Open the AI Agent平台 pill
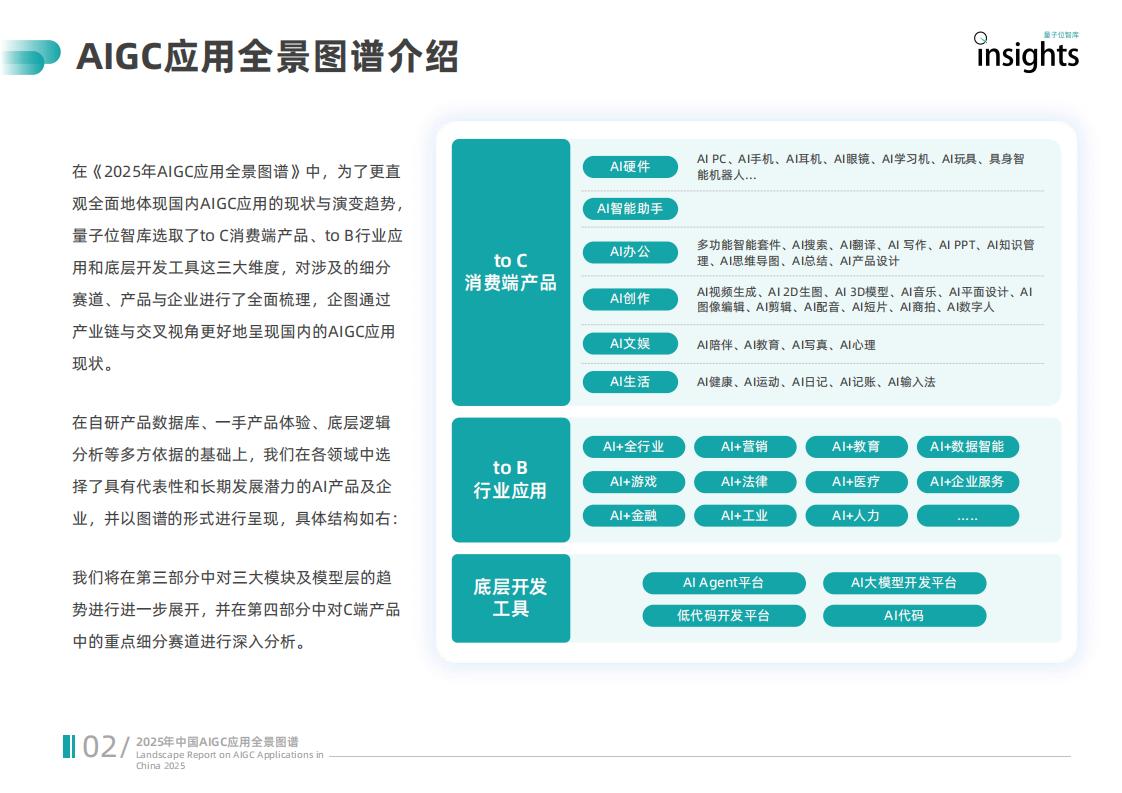Screen dimensions: 1122x793 coord(723,583)
